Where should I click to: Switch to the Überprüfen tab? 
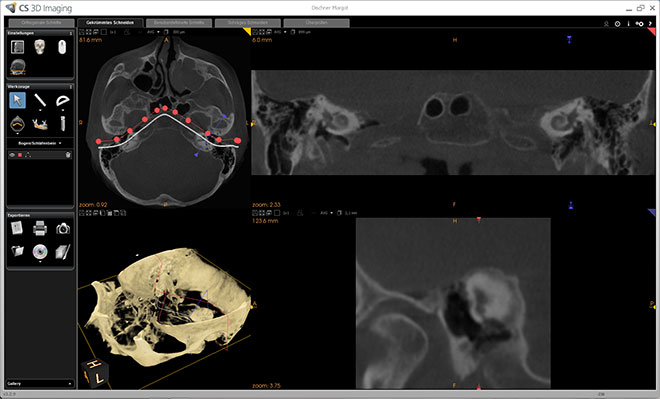tap(317, 23)
